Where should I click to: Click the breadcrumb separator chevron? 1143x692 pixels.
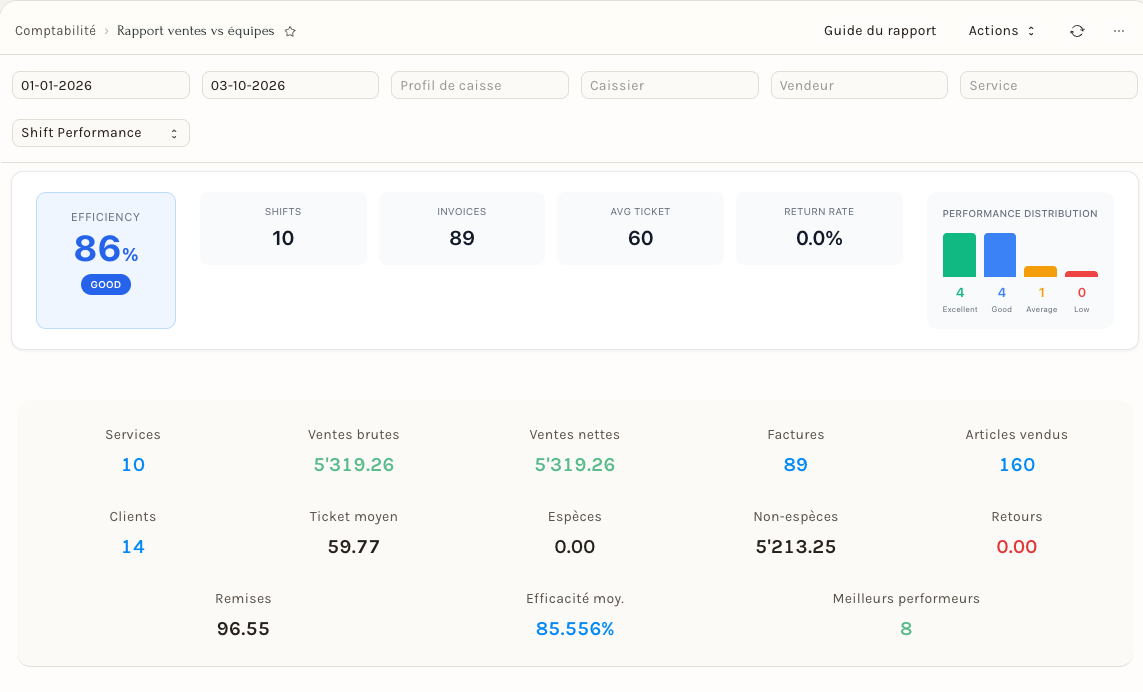tap(106, 31)
